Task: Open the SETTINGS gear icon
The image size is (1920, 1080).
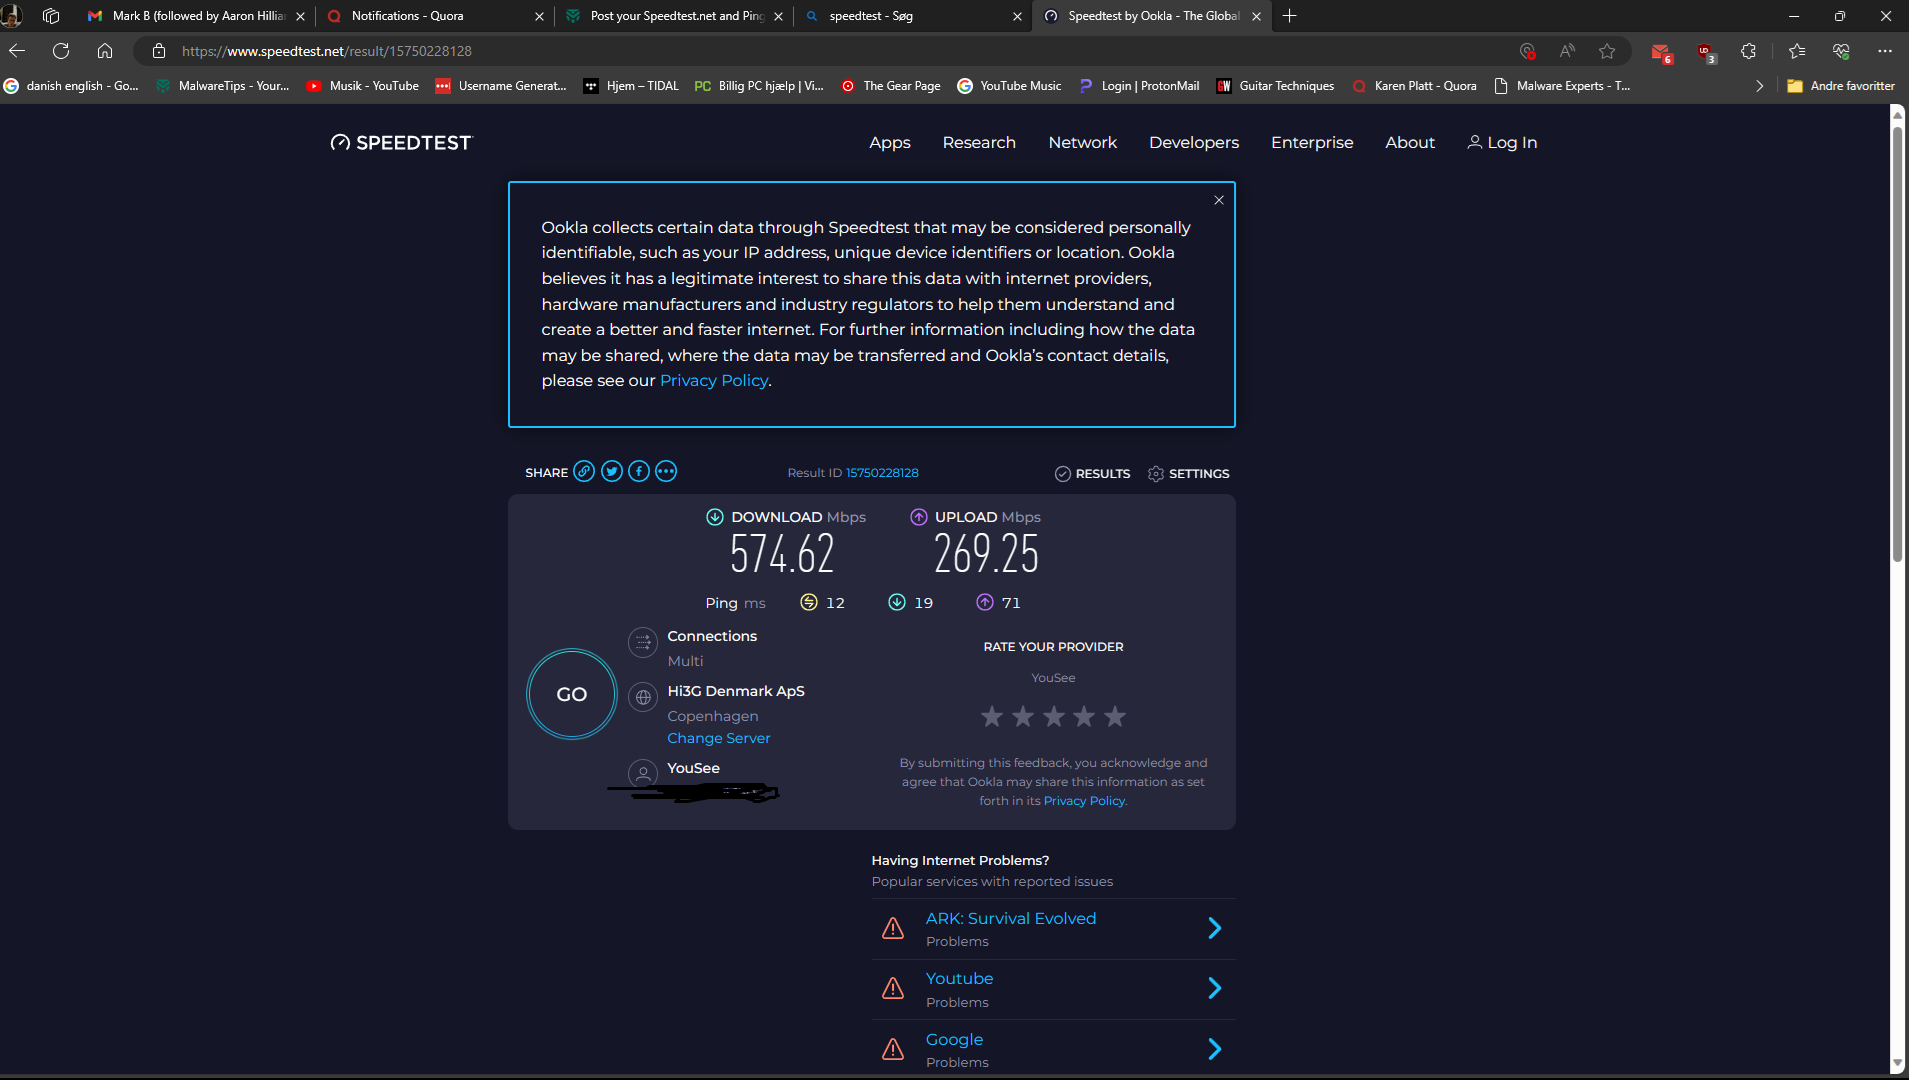Action: pos(1156,474)
